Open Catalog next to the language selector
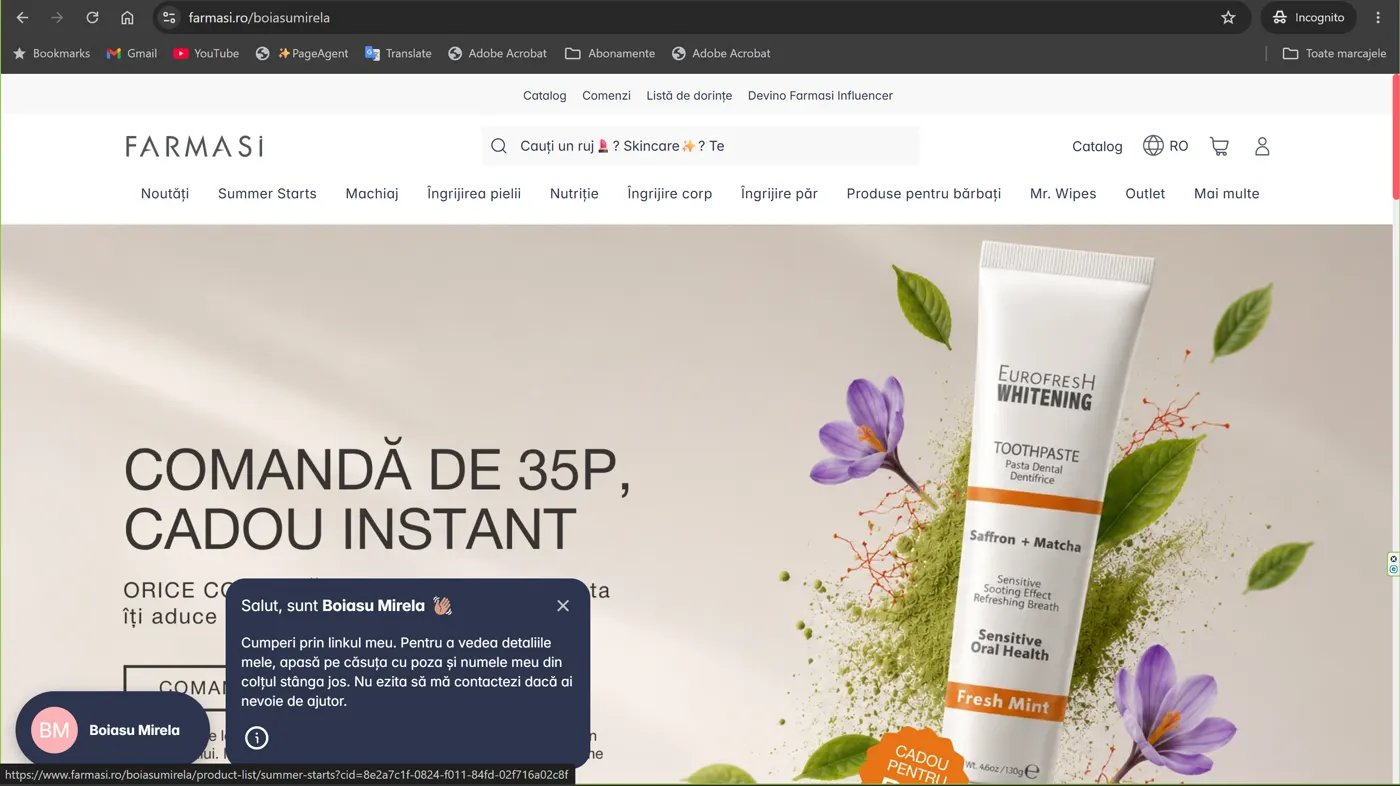 1097,146
